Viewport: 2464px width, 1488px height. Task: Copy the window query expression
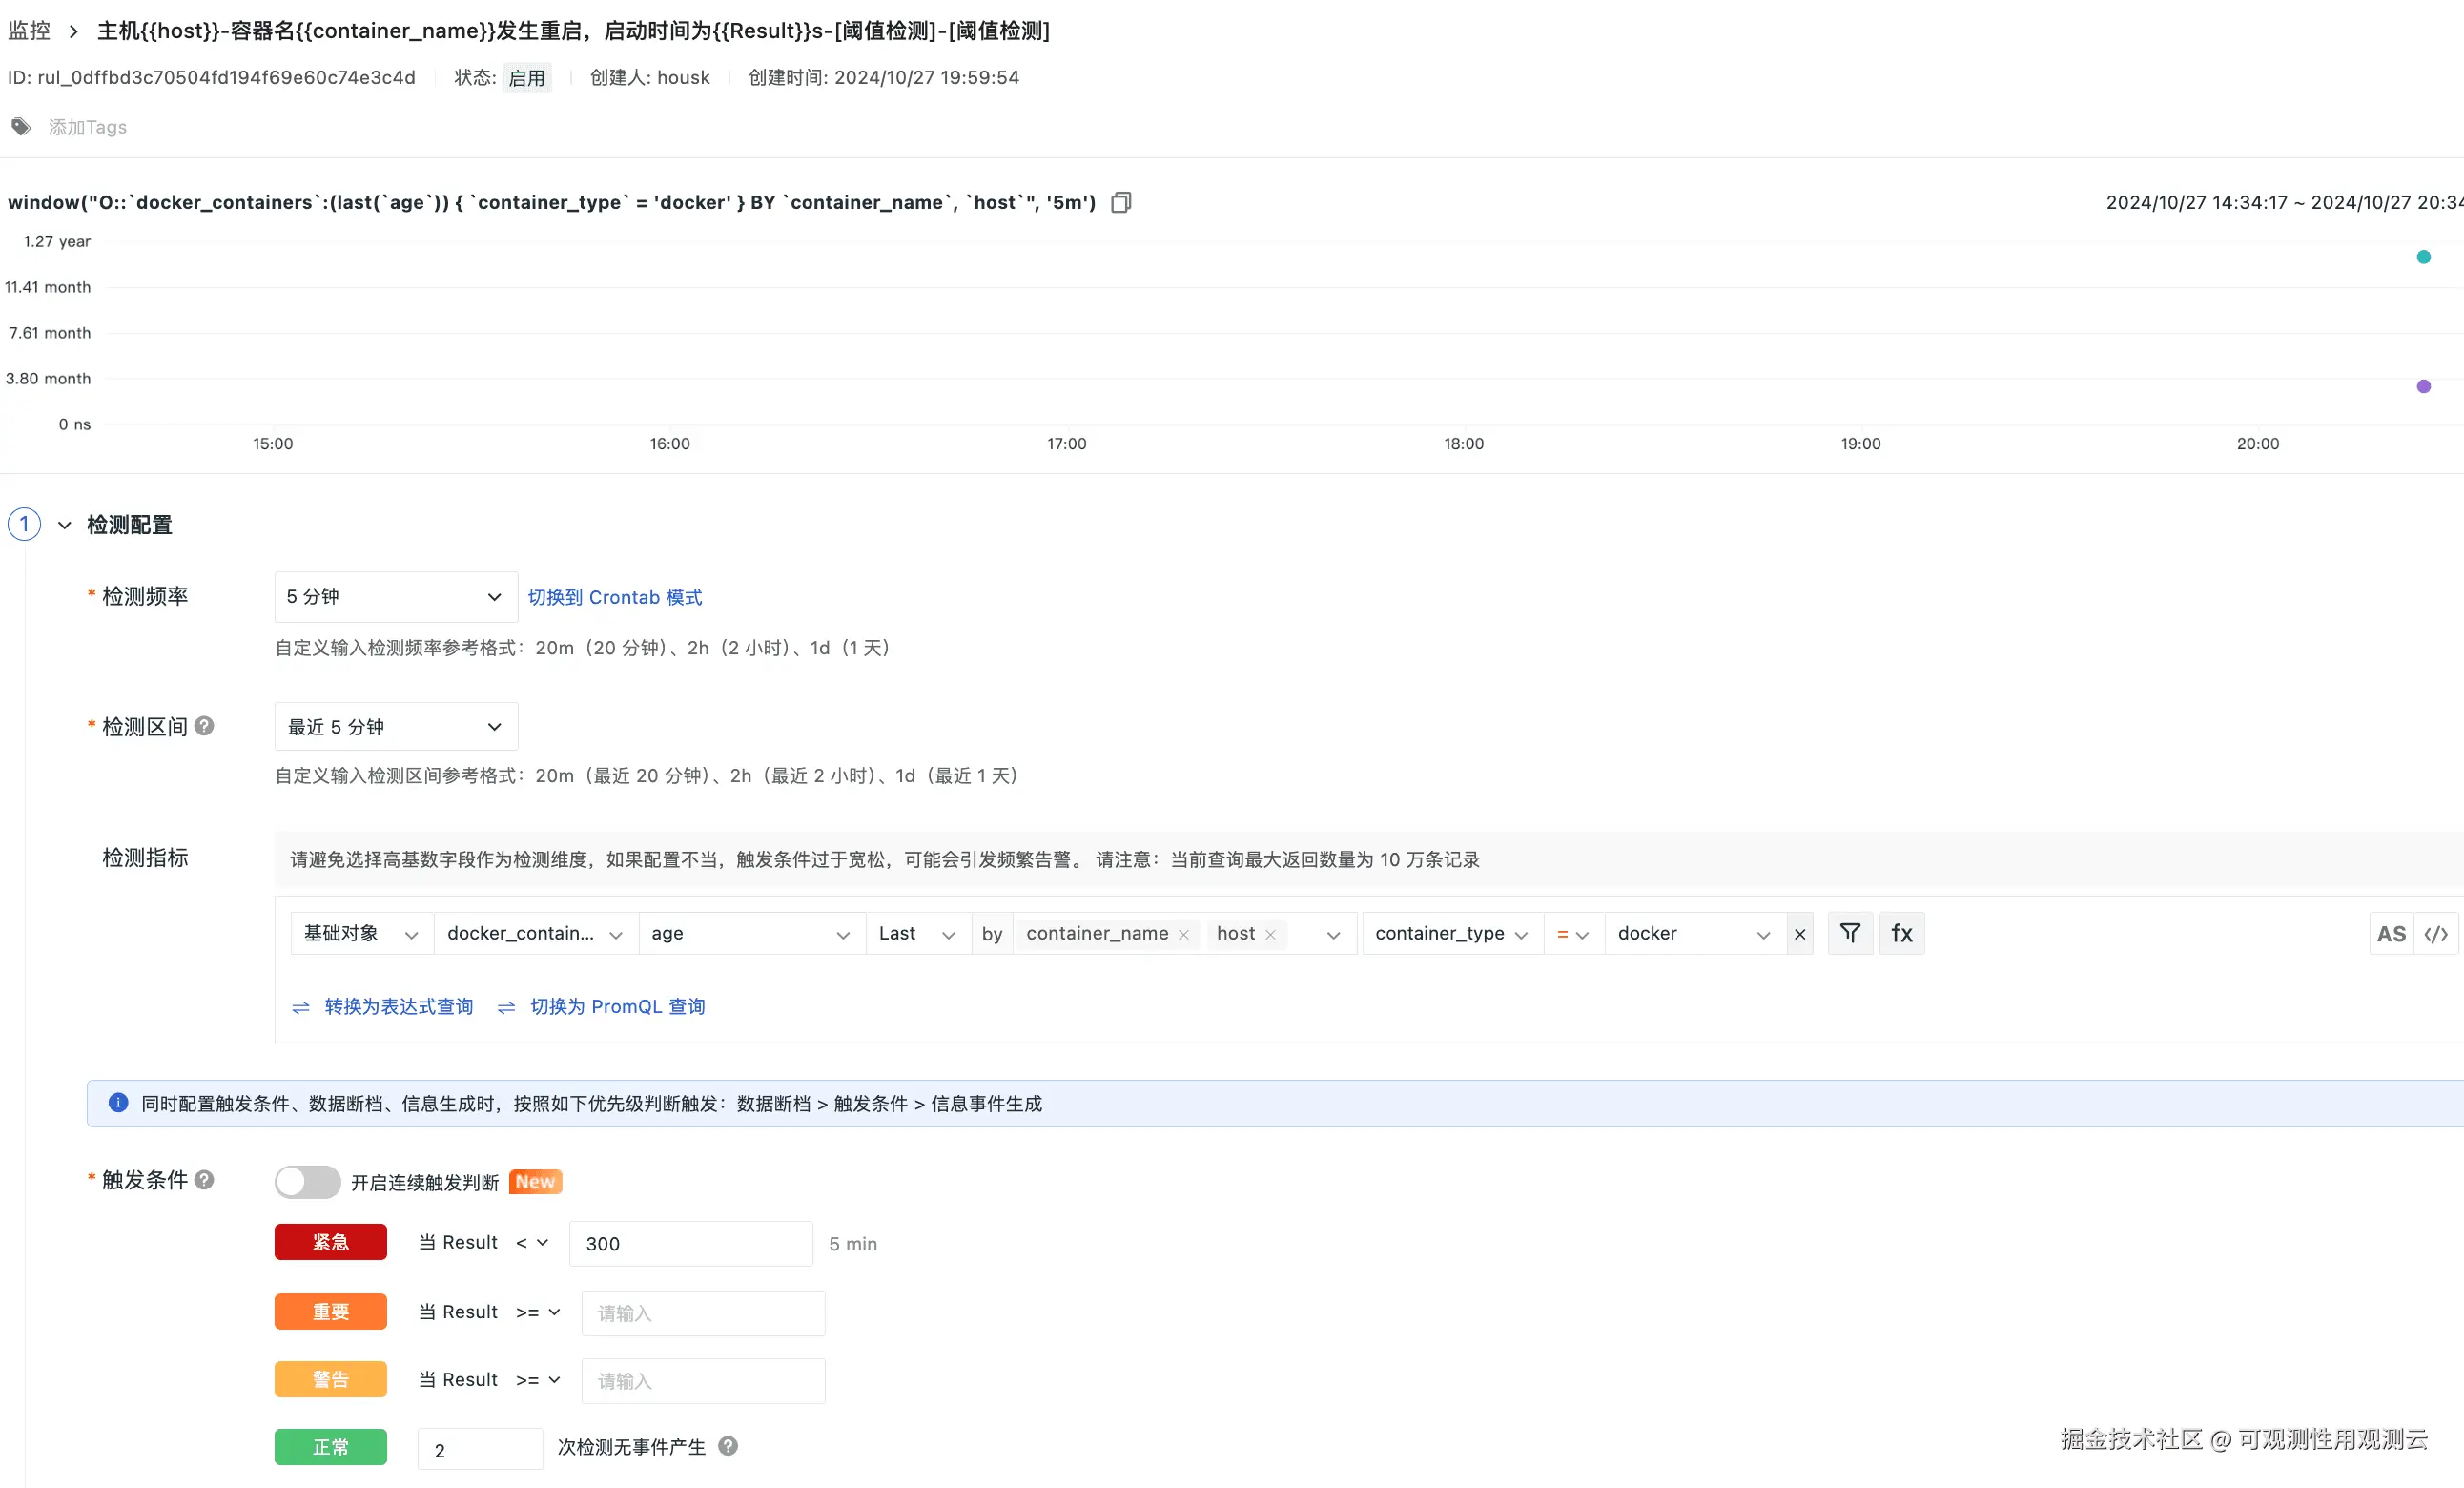click(1121, 202)
